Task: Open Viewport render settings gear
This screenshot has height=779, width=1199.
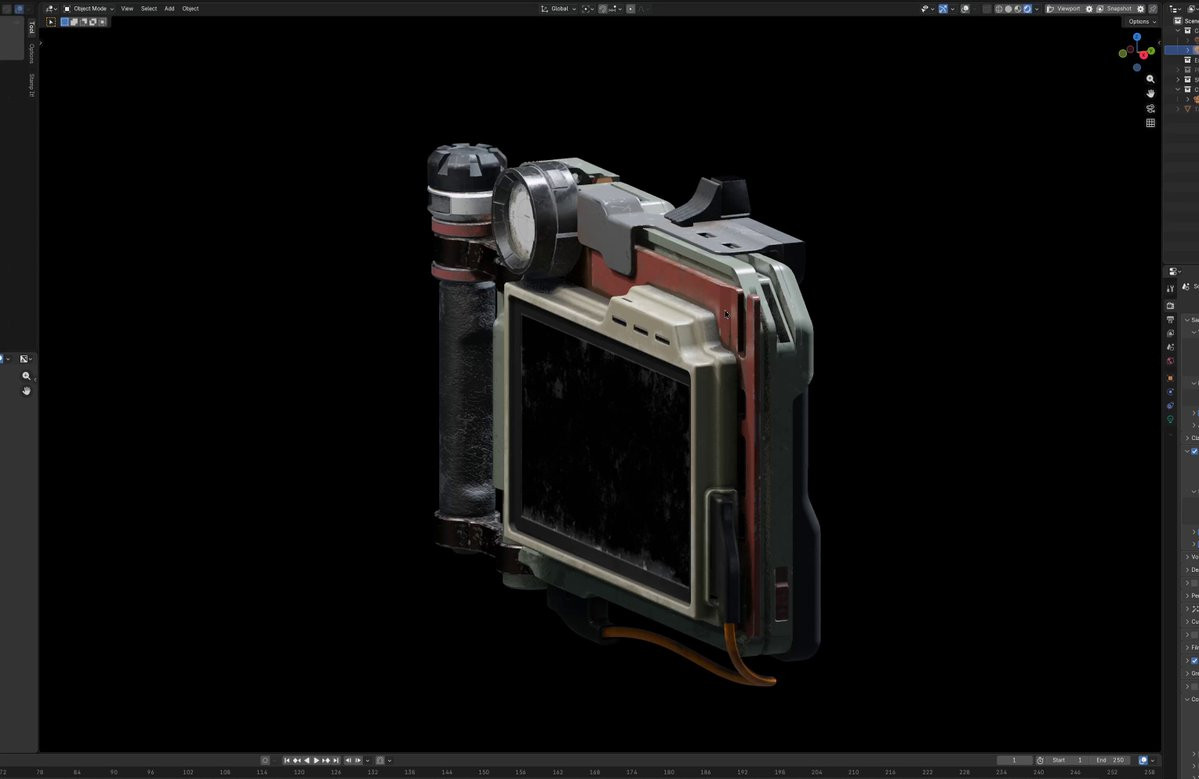Action: [x=1089, y=8]
